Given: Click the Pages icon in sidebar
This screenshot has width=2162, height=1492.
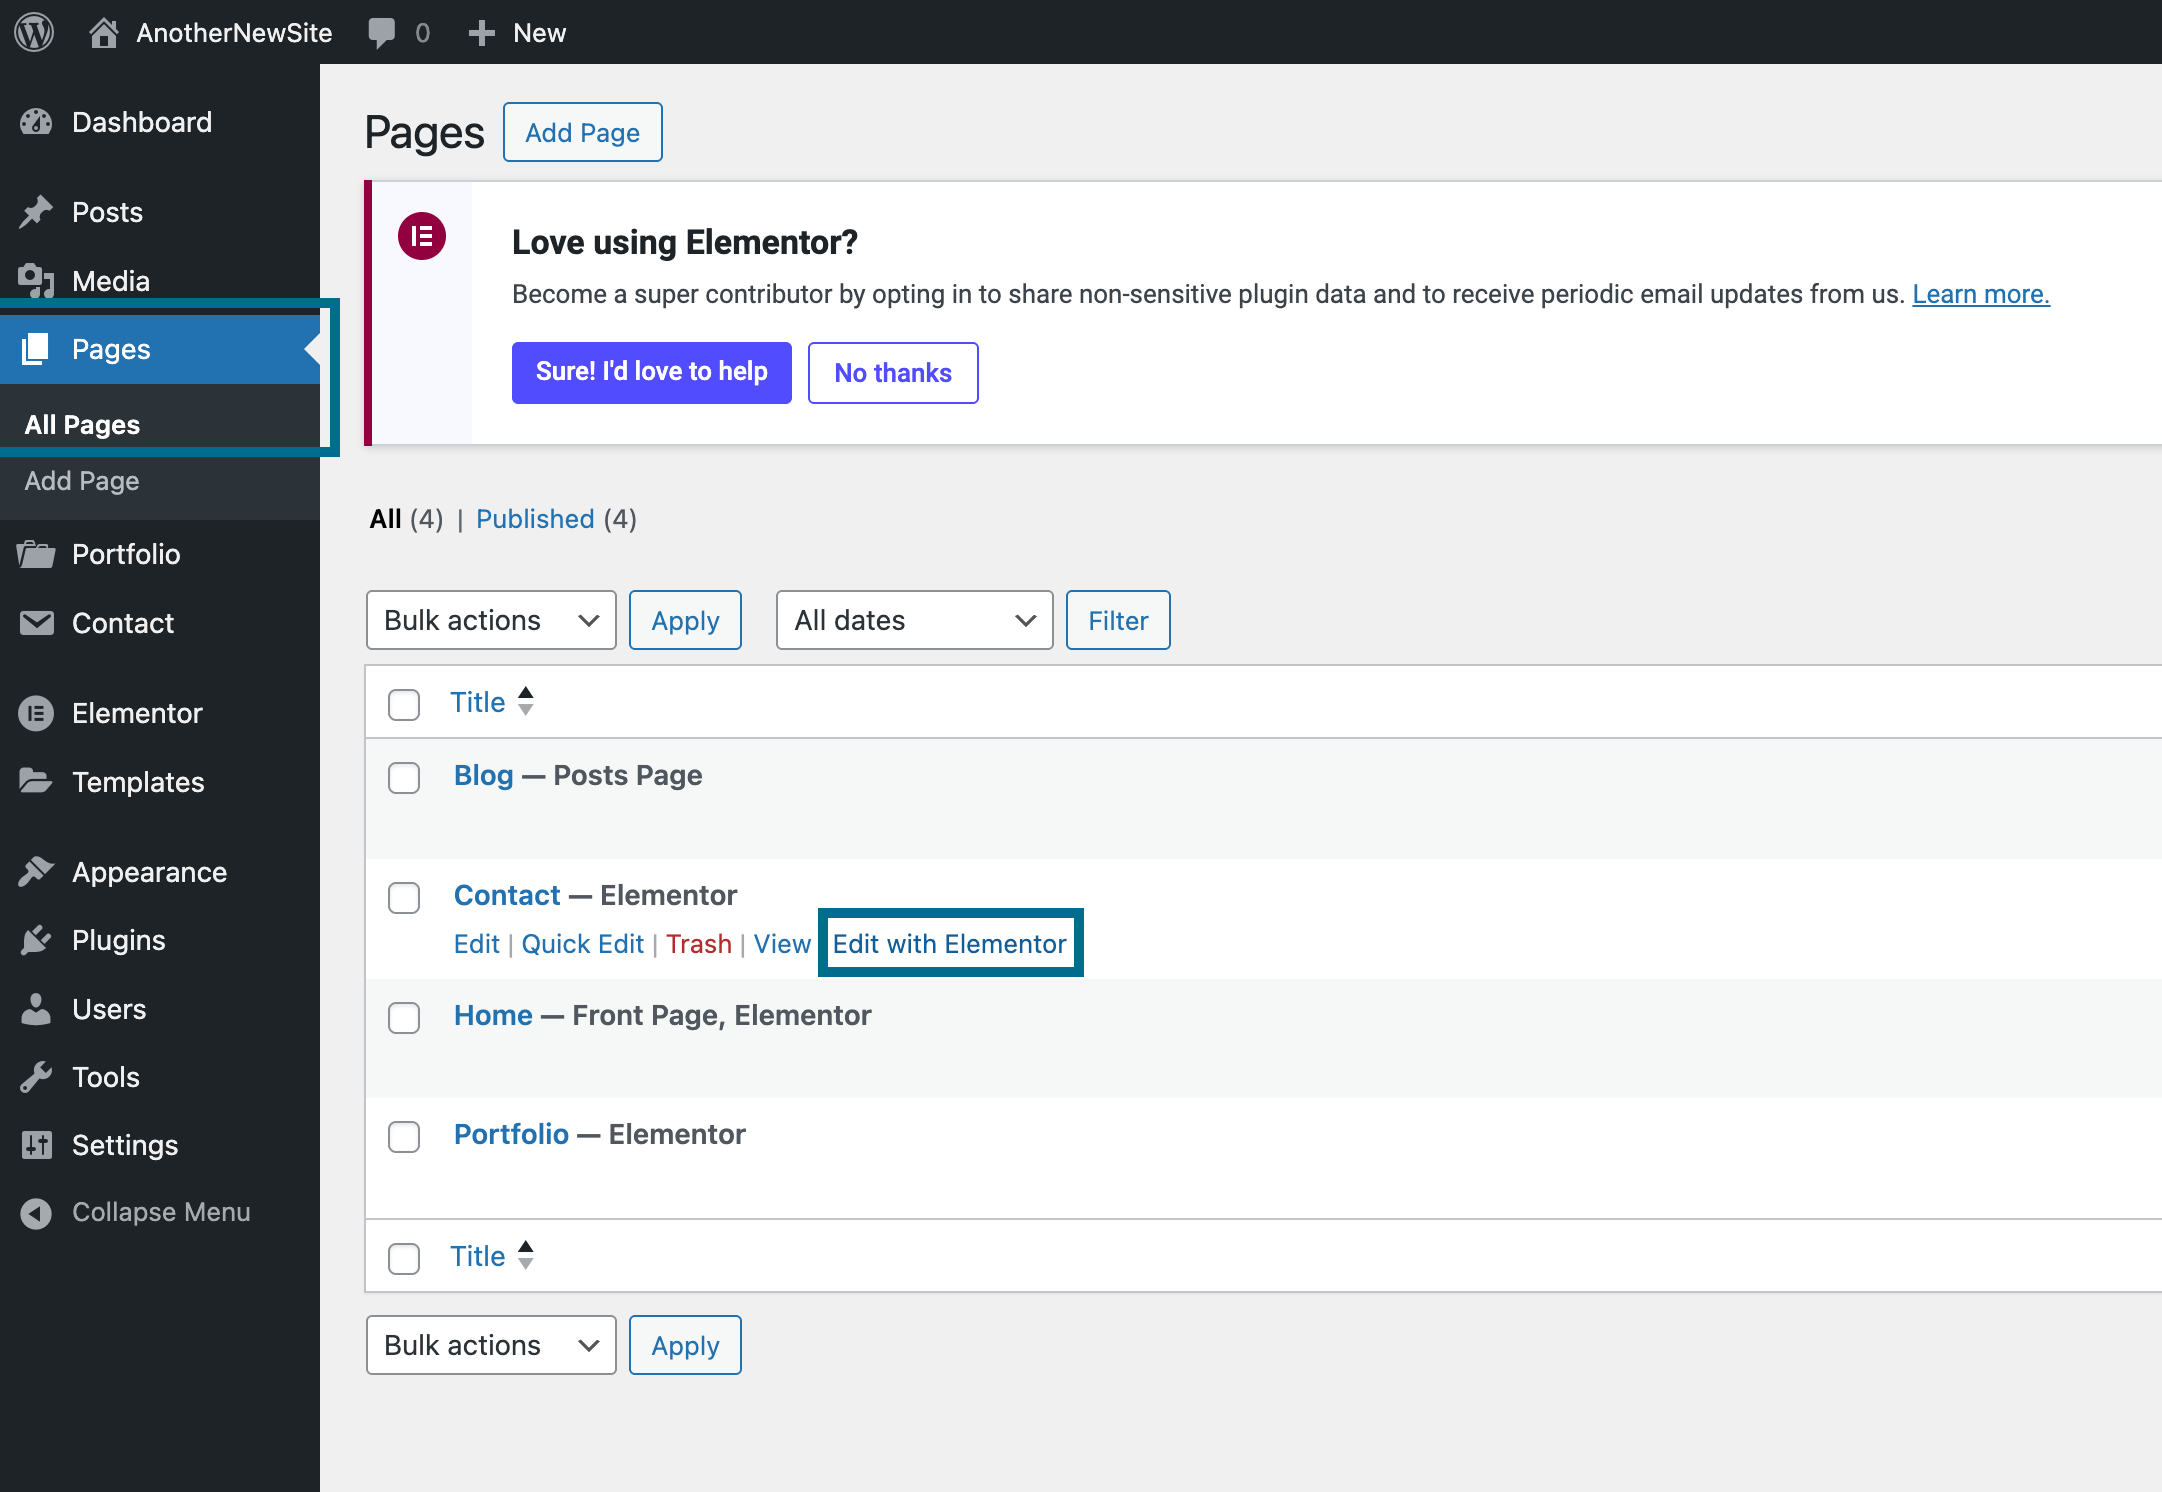Looking at the screenshot, I should tap(36, 349).
